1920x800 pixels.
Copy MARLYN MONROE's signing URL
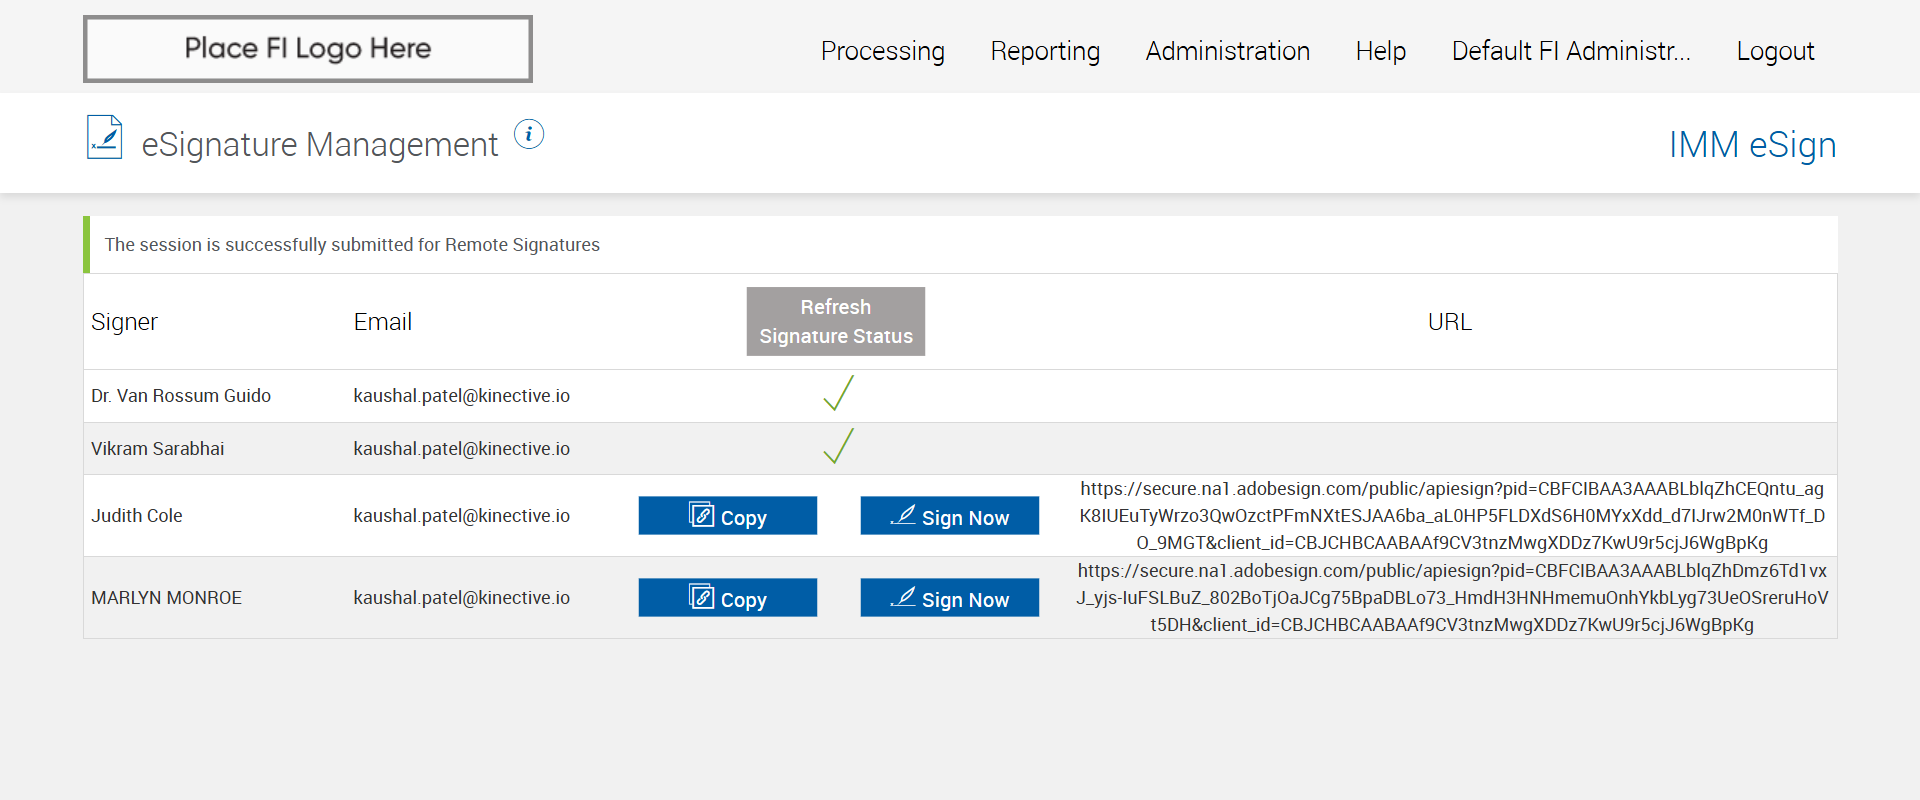tap(727, 598)
